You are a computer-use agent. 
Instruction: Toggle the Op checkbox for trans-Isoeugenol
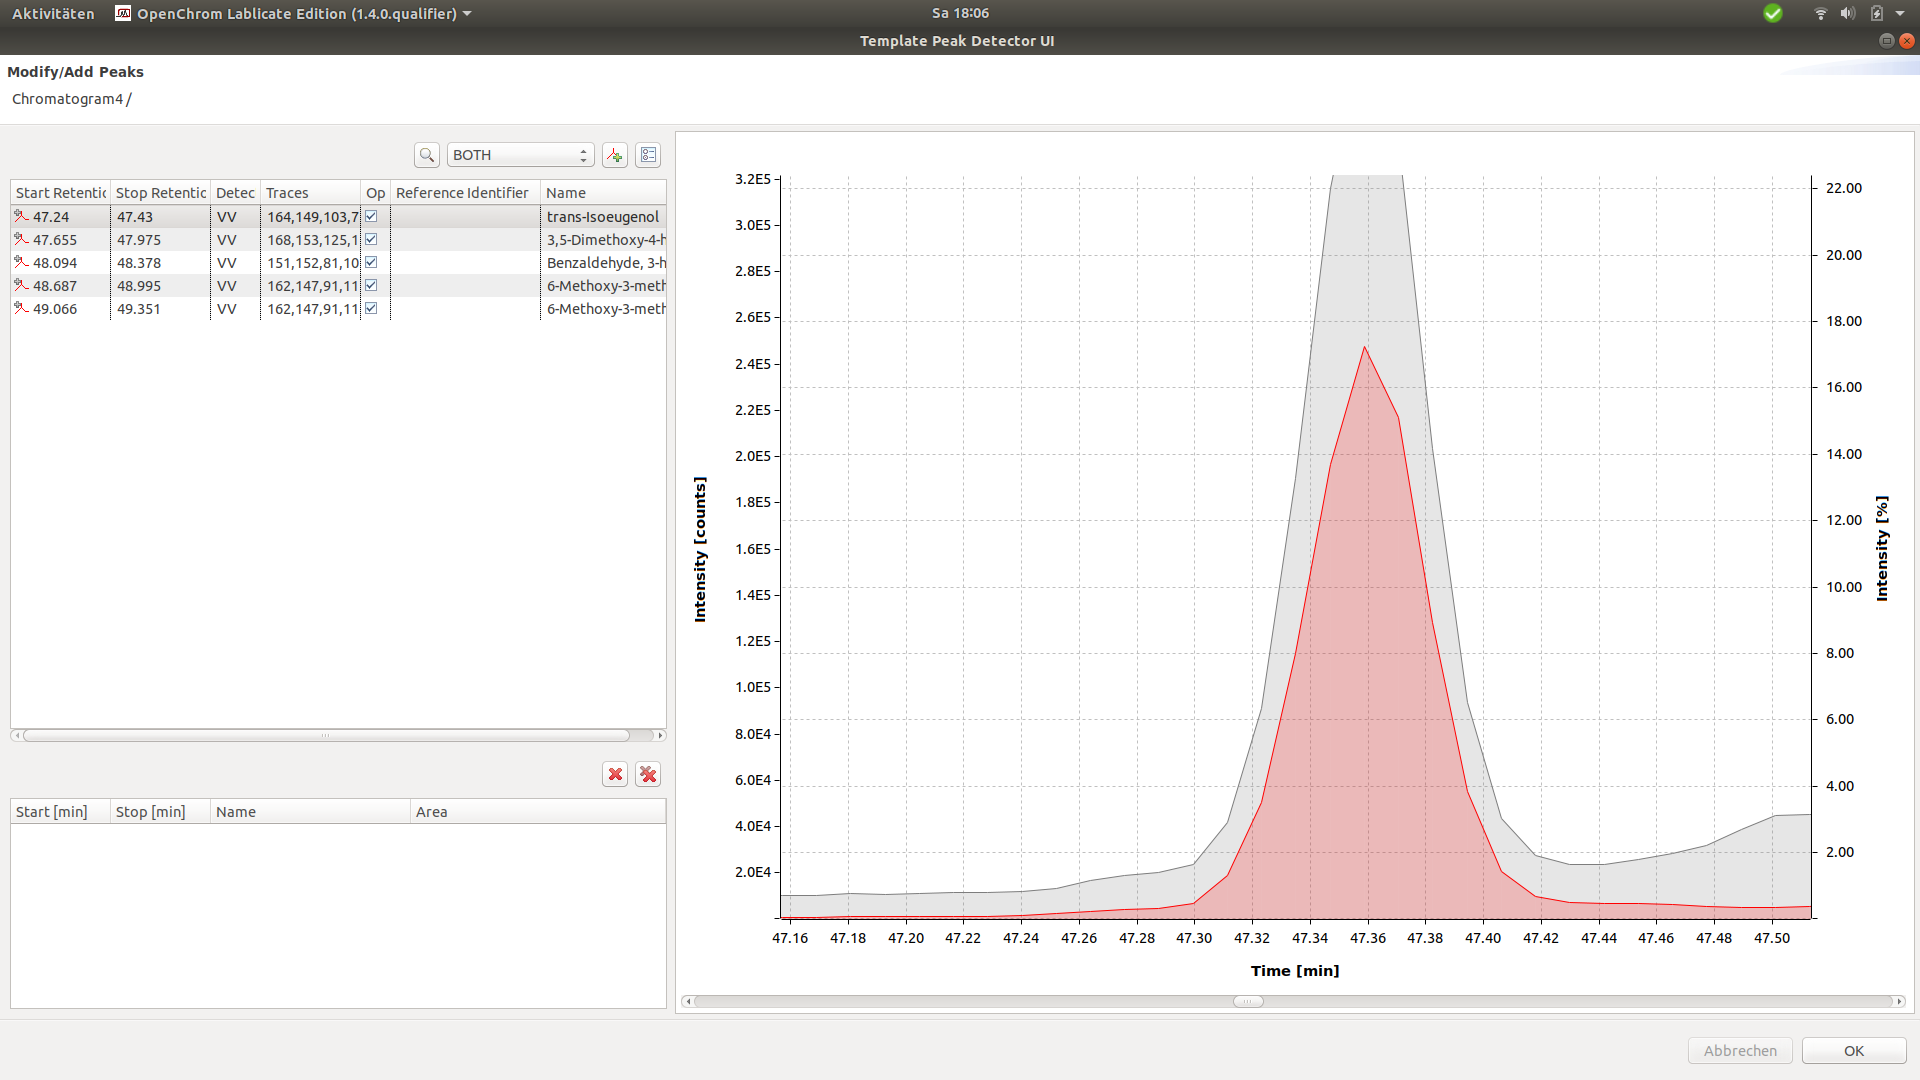(x=370, y=215)
